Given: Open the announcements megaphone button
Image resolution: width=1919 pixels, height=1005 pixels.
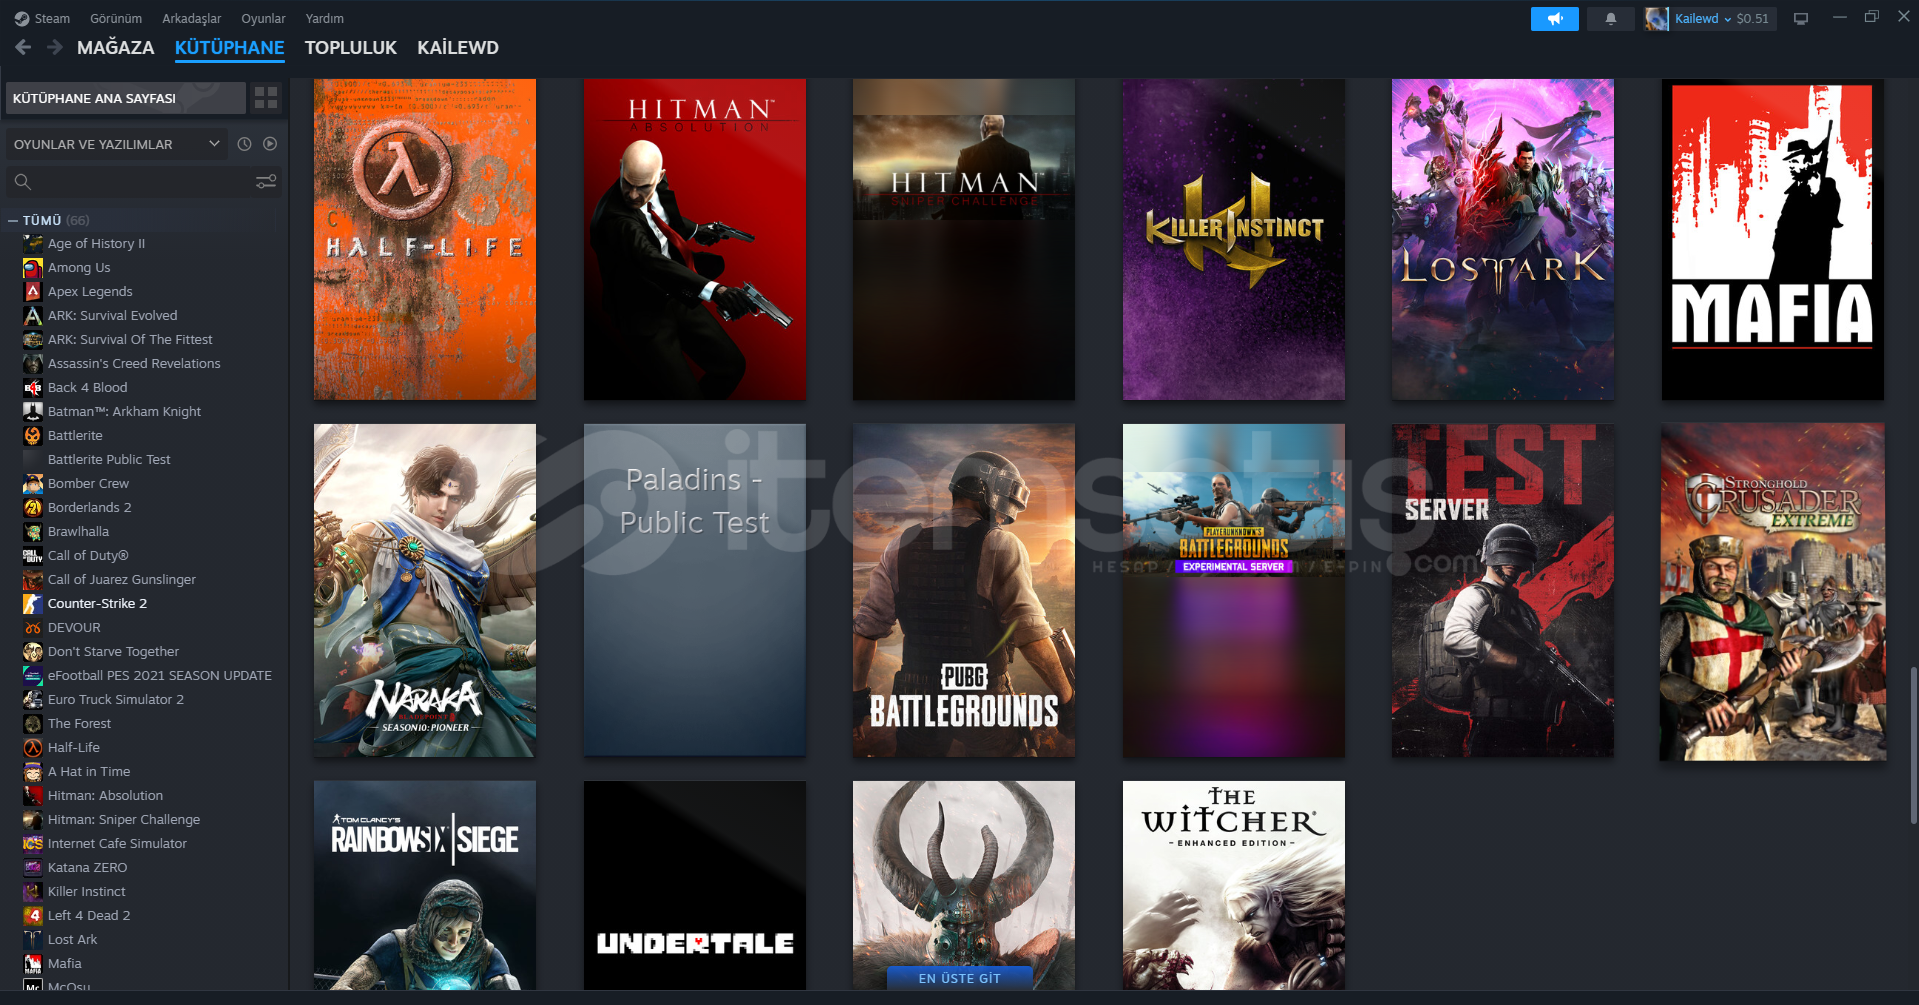Looking at the screenshot, I should pos(1554,19).
